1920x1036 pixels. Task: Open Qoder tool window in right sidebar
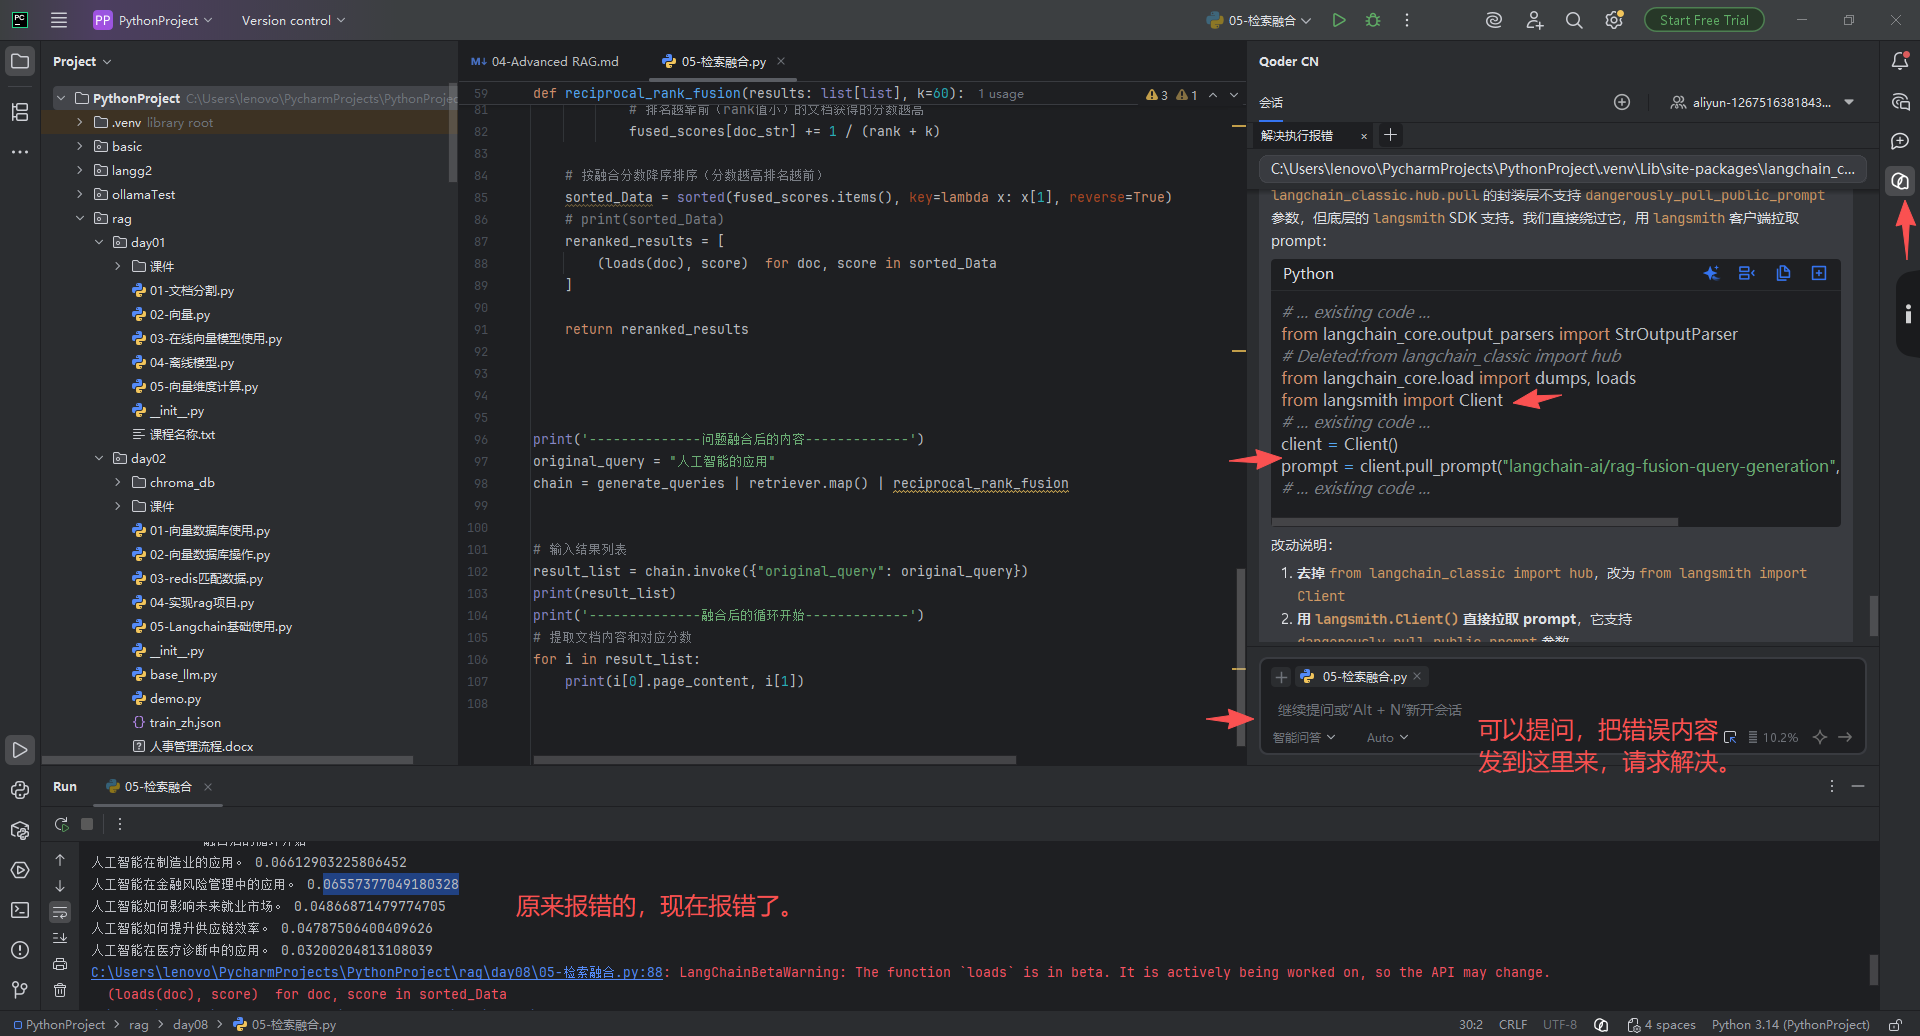pos(1900,181)
